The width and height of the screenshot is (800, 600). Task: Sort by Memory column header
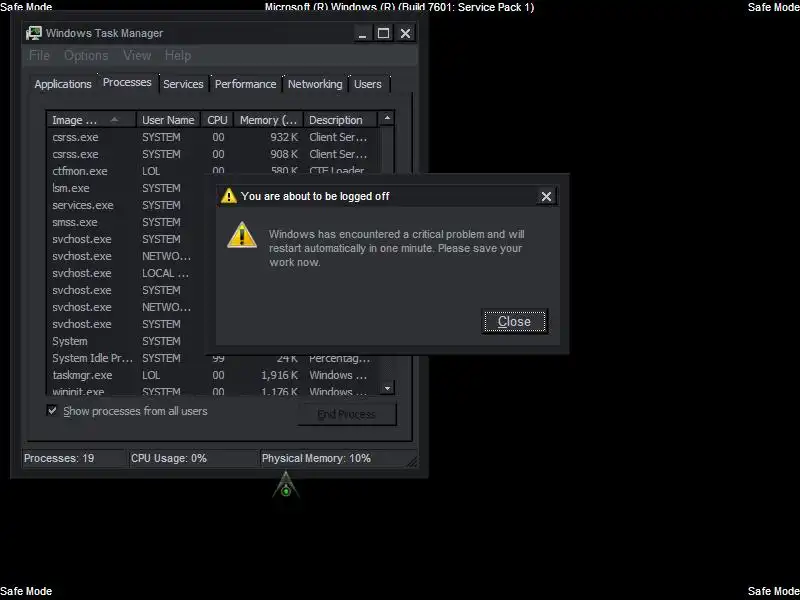tap(268, 120)
